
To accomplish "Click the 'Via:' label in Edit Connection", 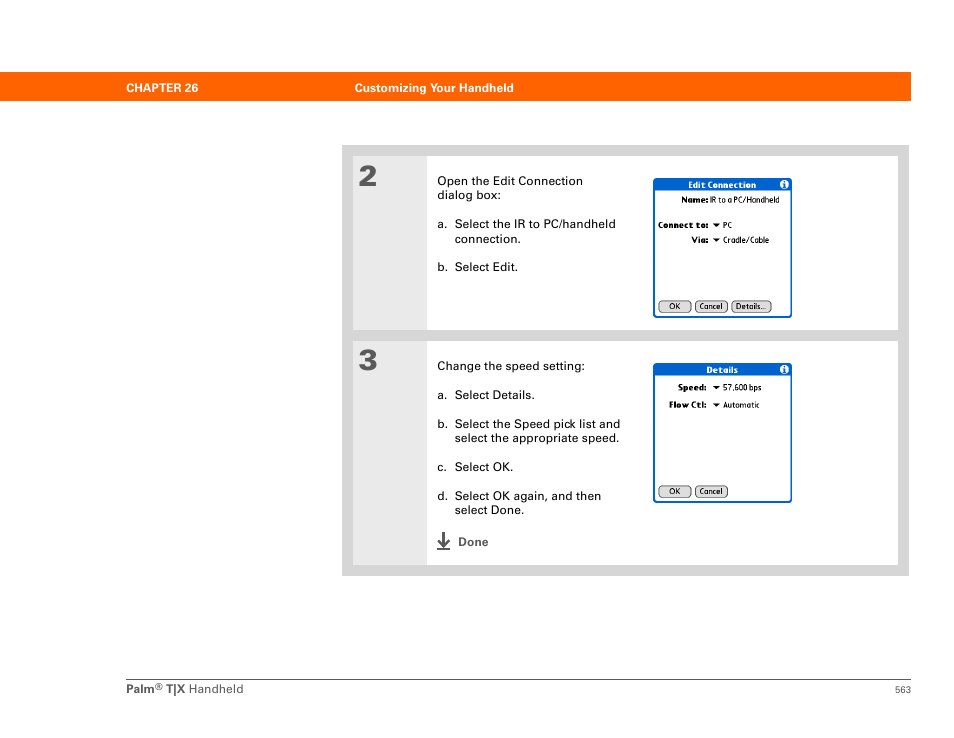I will (700, 240).
